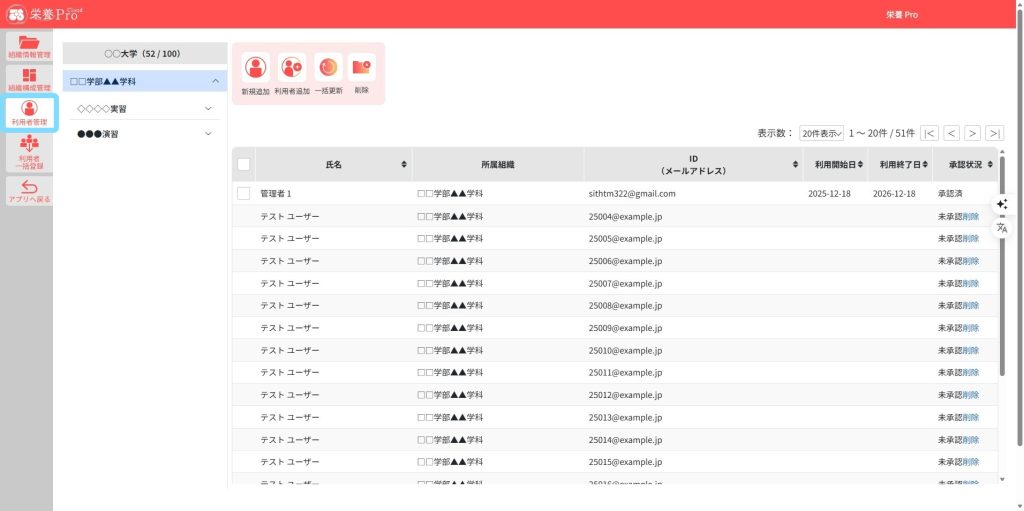Select ○○大学 (52 / 100) organization header
Screen dimensions: 1024x511
143,53
